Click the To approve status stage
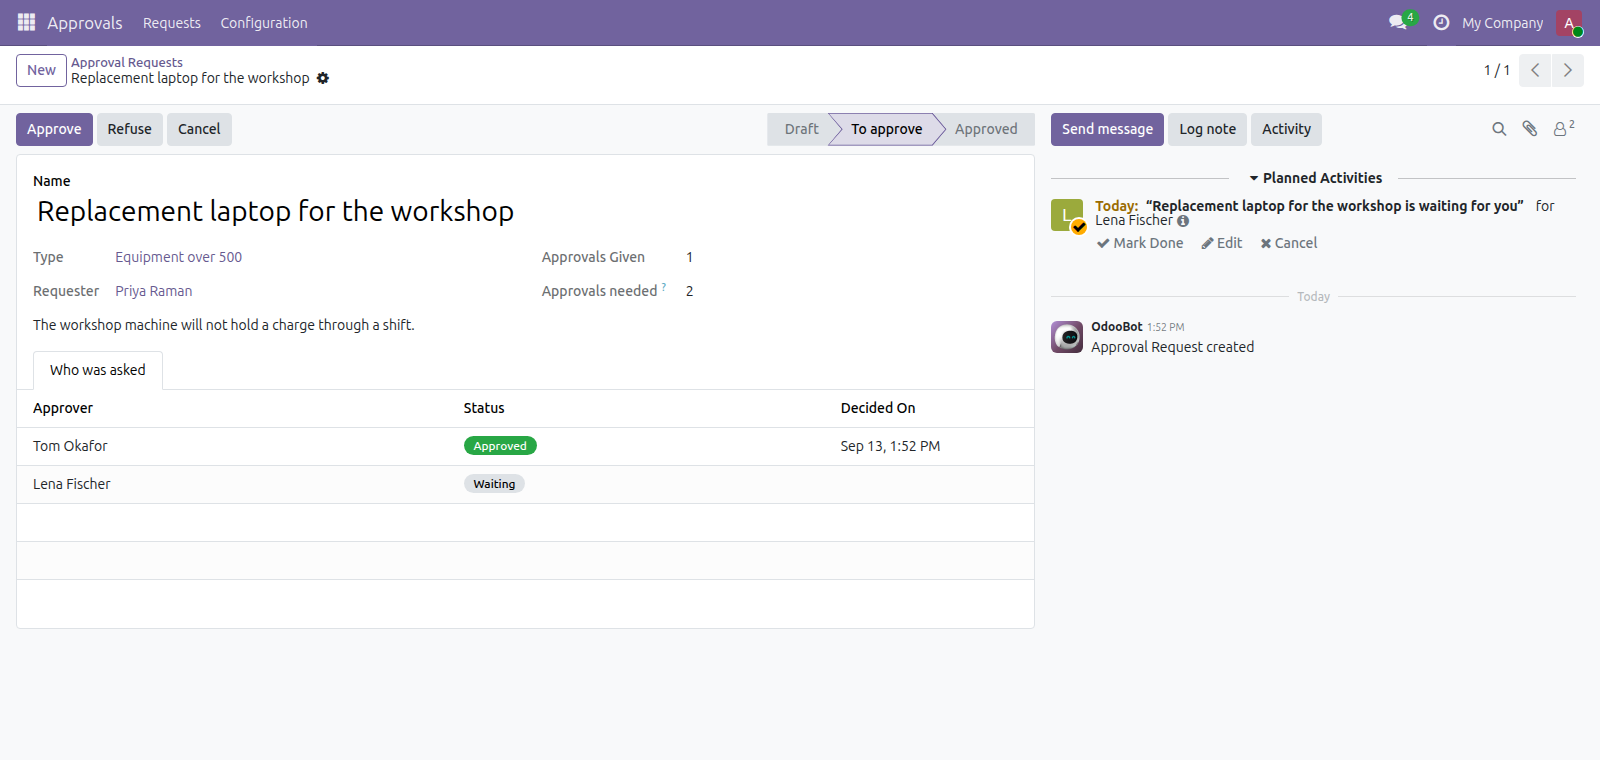 click(886, 129)
